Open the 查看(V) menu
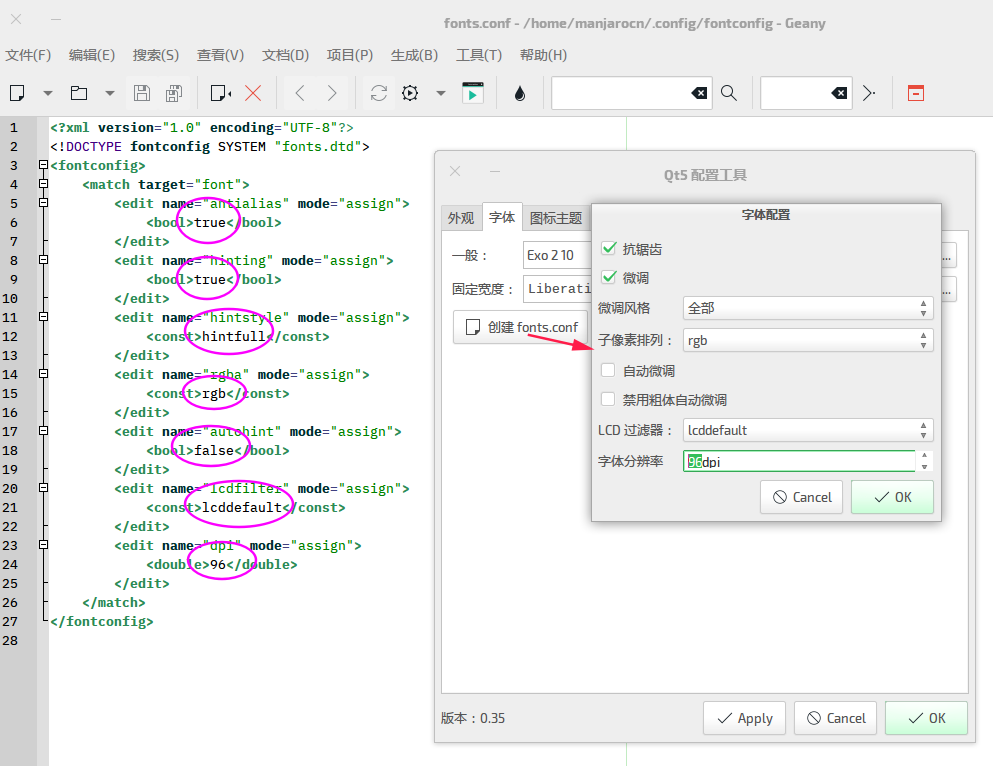993x766 pixels. [220, 55]
